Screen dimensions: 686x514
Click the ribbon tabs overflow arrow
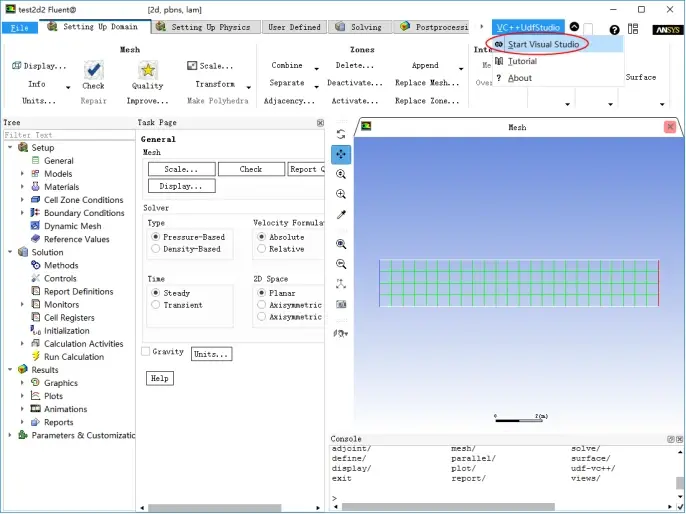coord(482,27)
